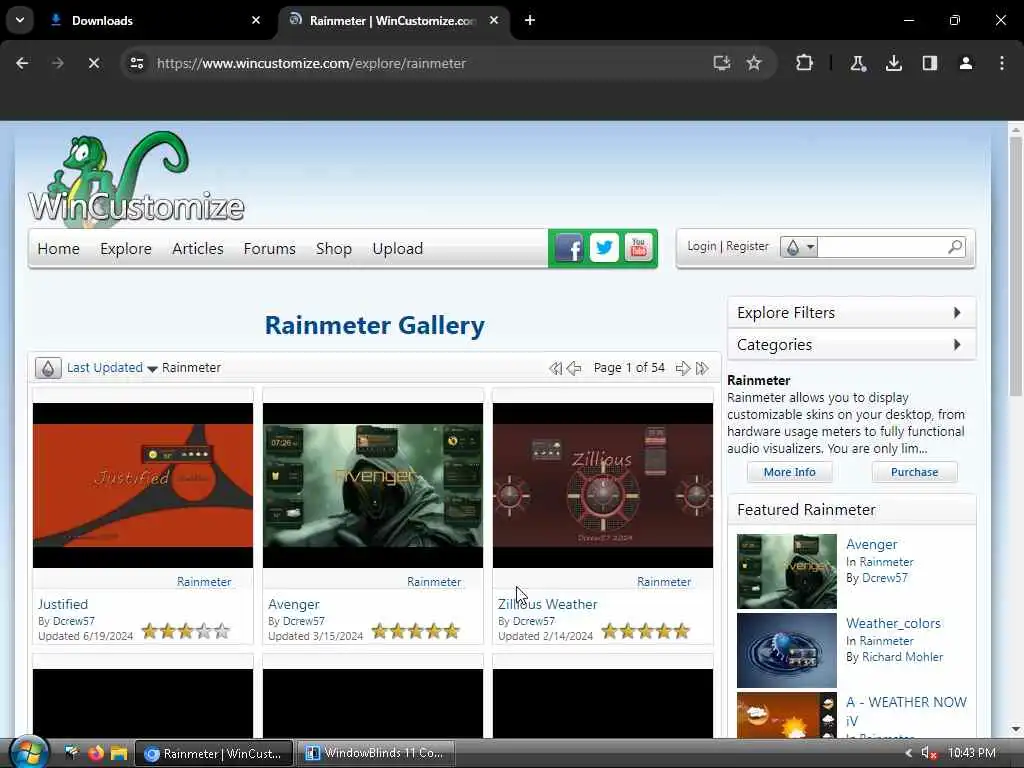Image resolution: width=1024 pixels, height=768 pixels.
Task: Open the Chrome three-dot menu
Action: (x=1002, y=63)
